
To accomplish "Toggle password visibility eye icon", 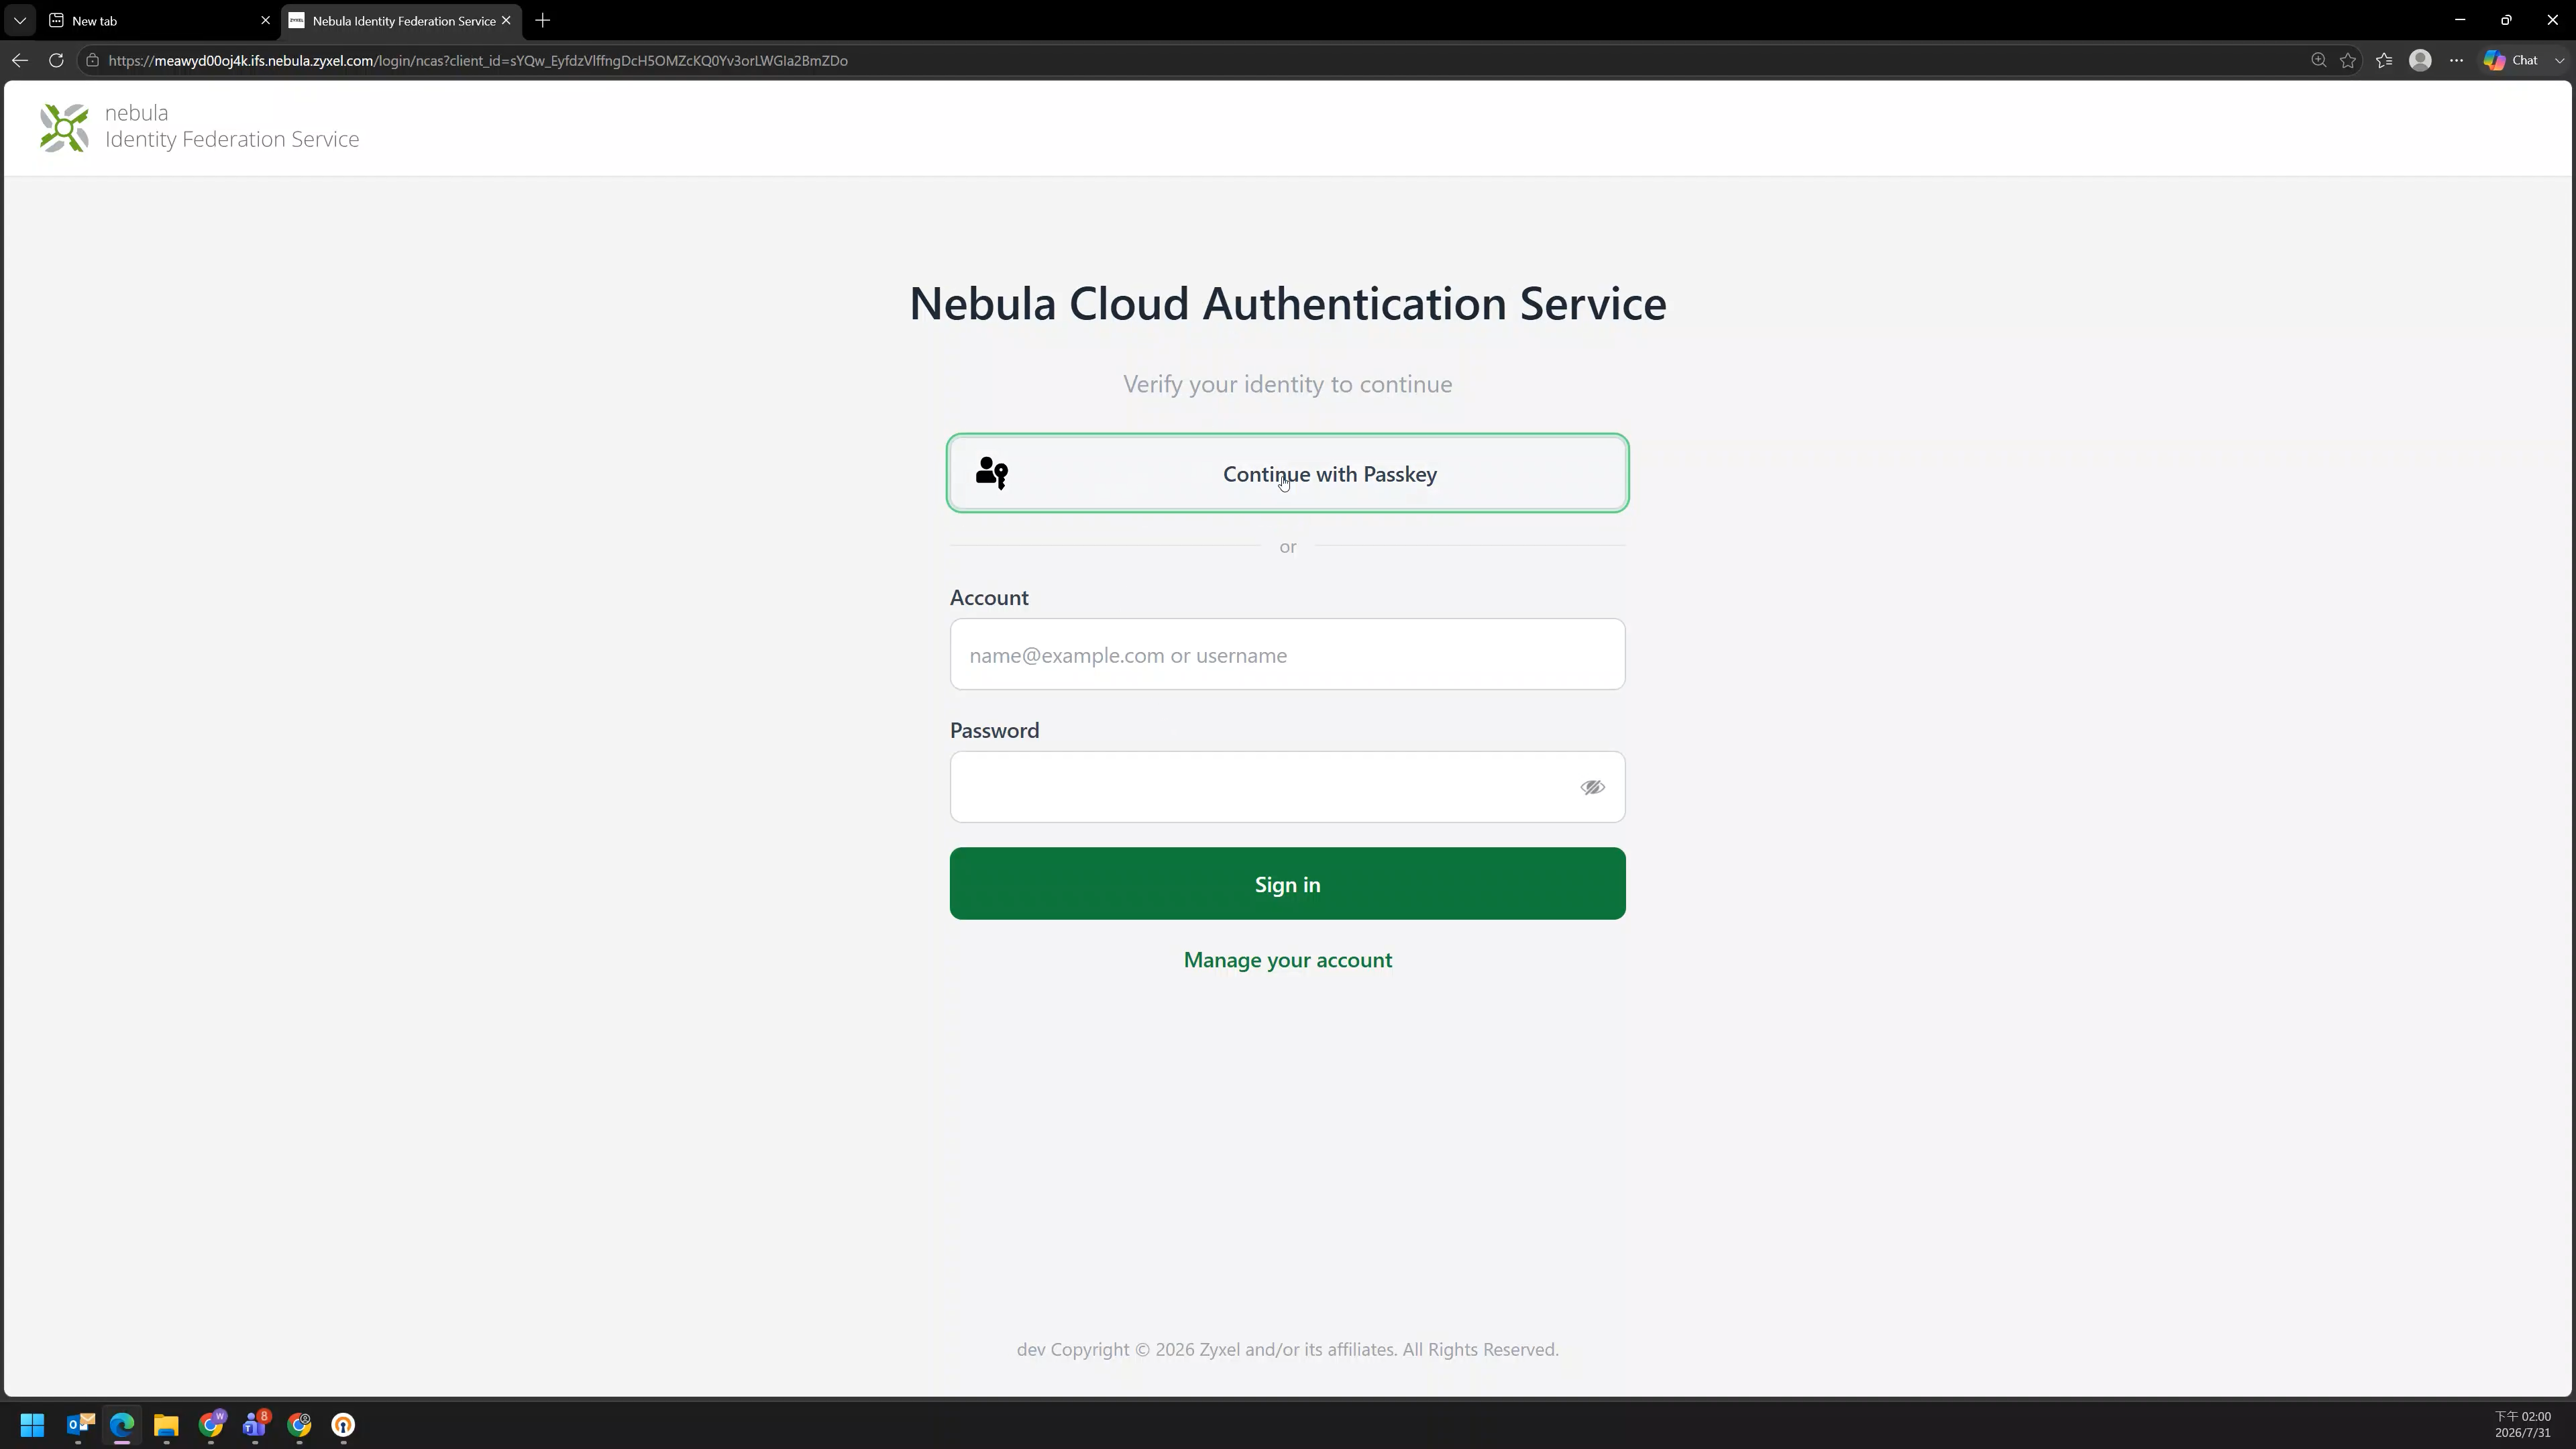I will click(x=1593, y=788).
